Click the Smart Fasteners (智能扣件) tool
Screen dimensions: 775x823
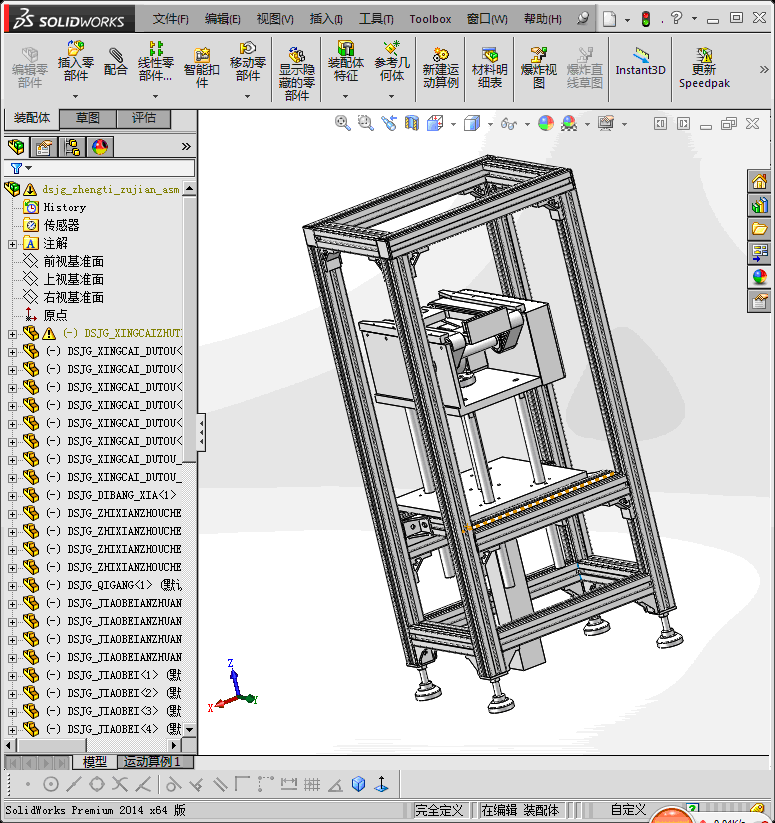[201, 67]
